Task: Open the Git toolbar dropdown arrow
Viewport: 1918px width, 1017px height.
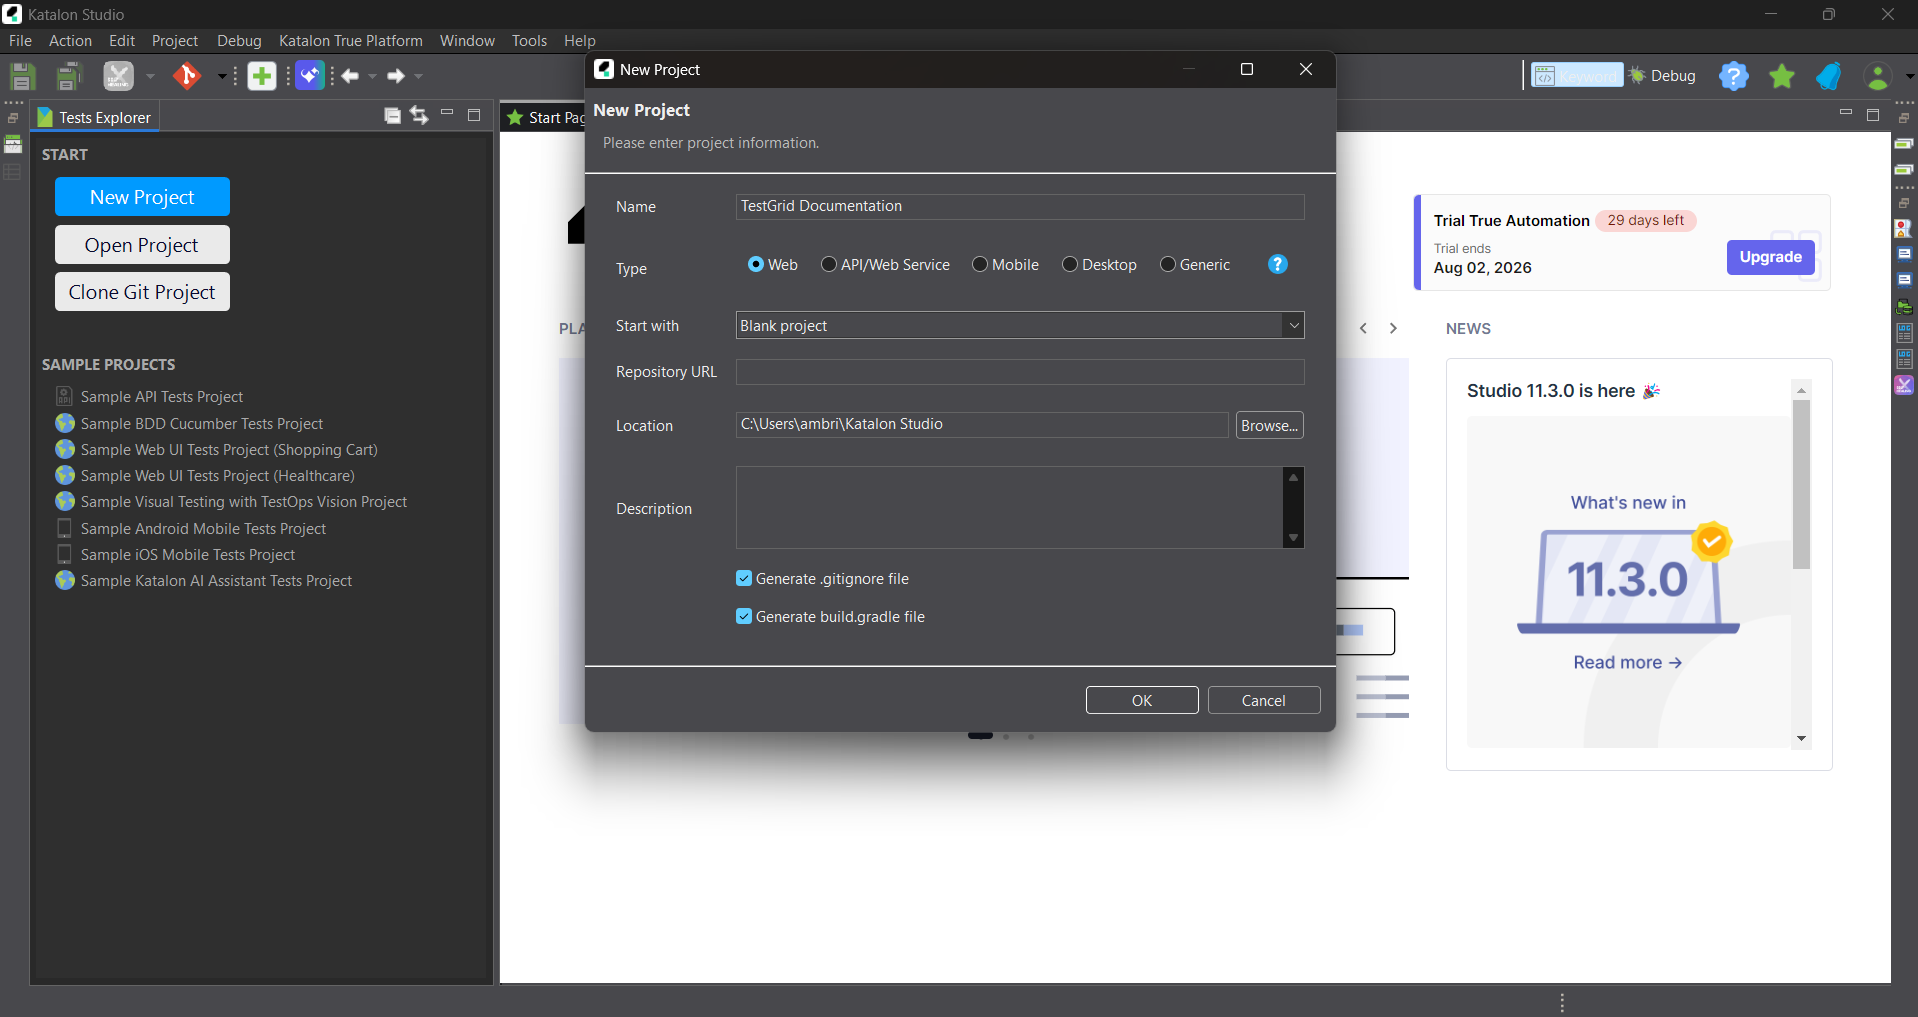Action: click(221, 76)
